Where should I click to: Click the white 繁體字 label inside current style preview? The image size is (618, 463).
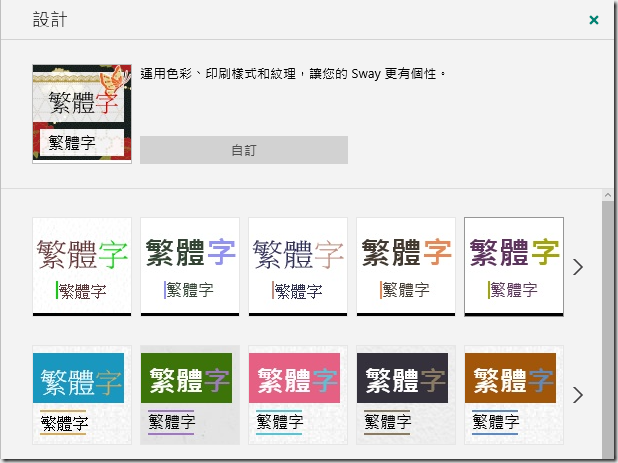(x=72, y=143)
